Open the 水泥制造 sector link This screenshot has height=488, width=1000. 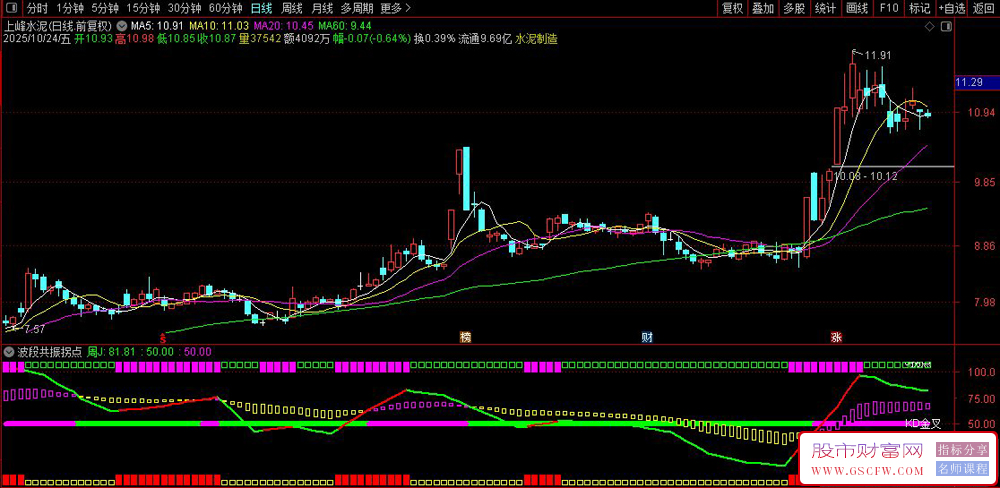pos(537,38)
